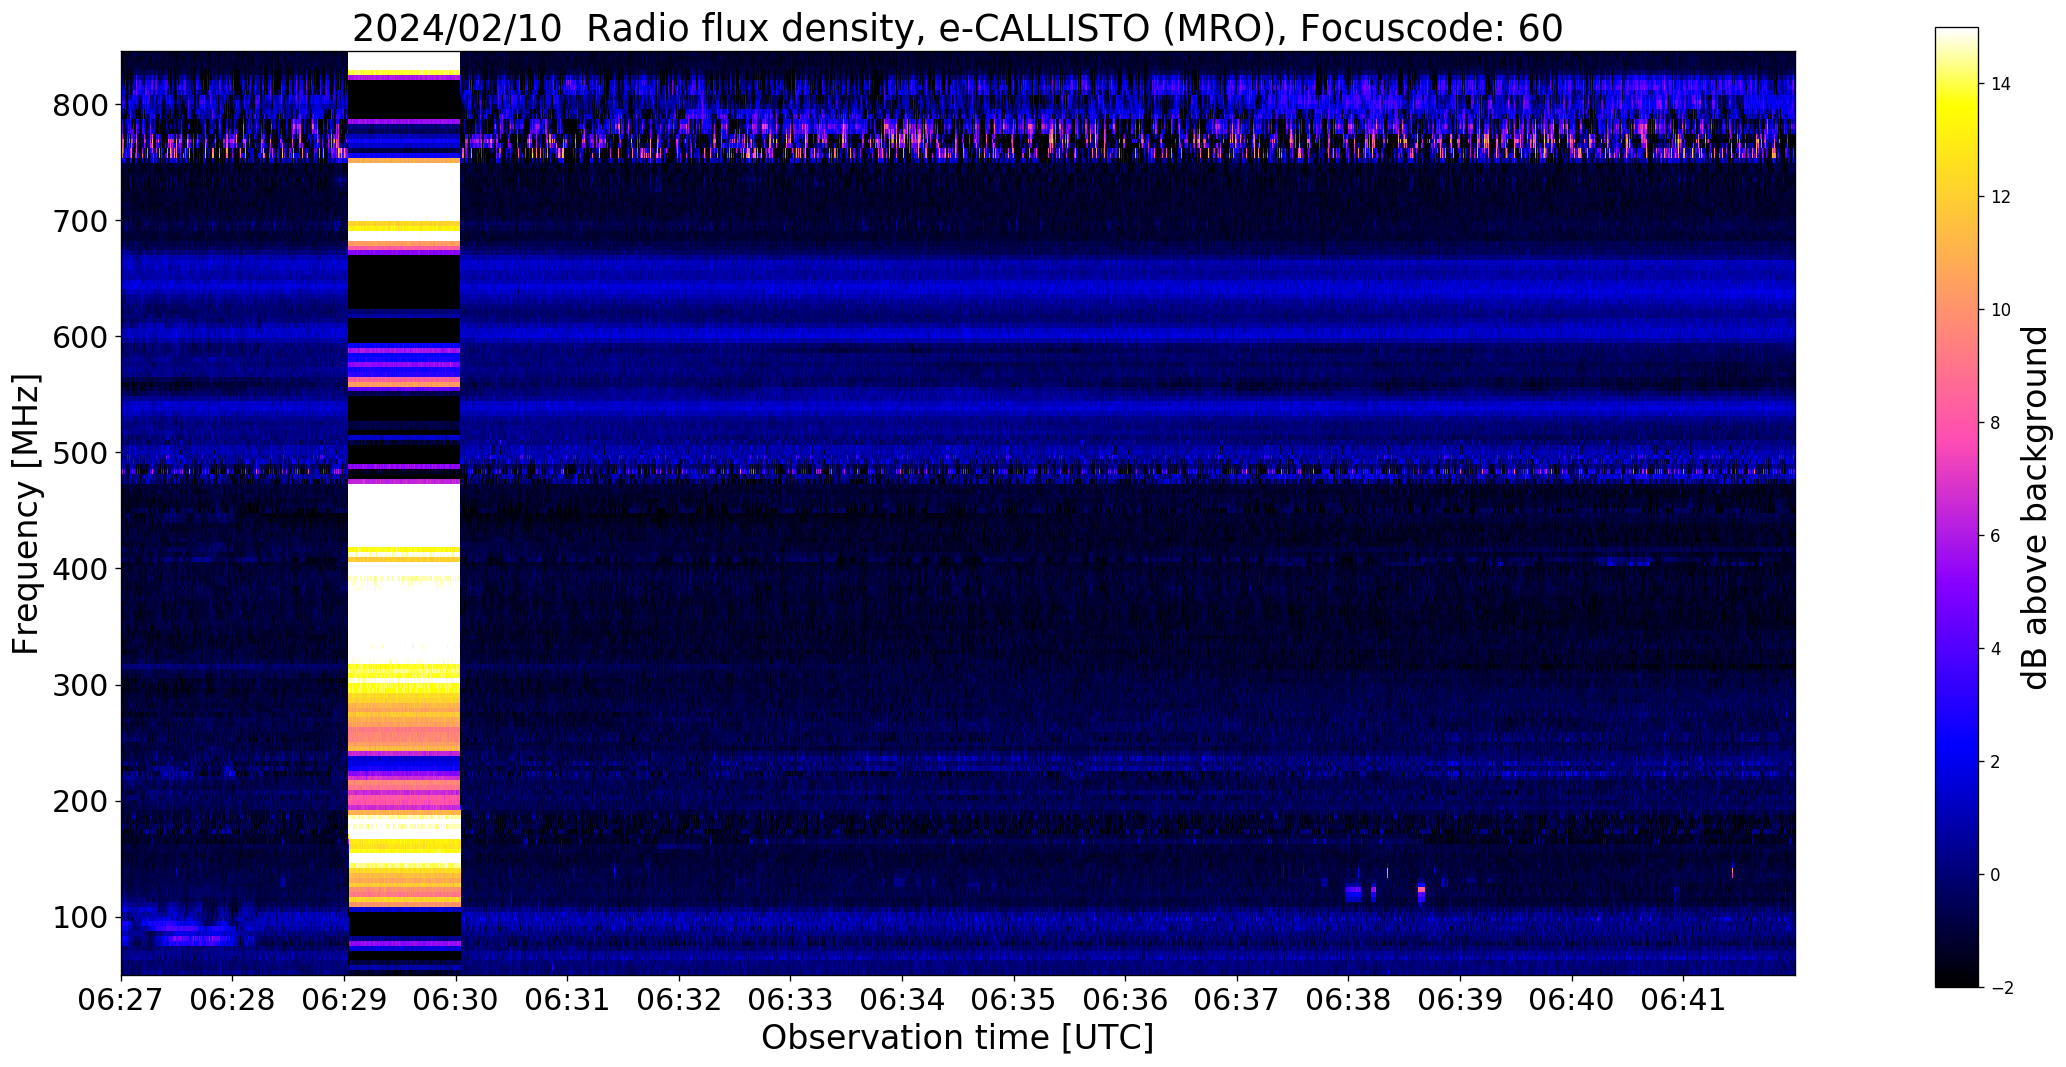
Task: Click the 06:34 time tick label
Action: (903, 1000)
